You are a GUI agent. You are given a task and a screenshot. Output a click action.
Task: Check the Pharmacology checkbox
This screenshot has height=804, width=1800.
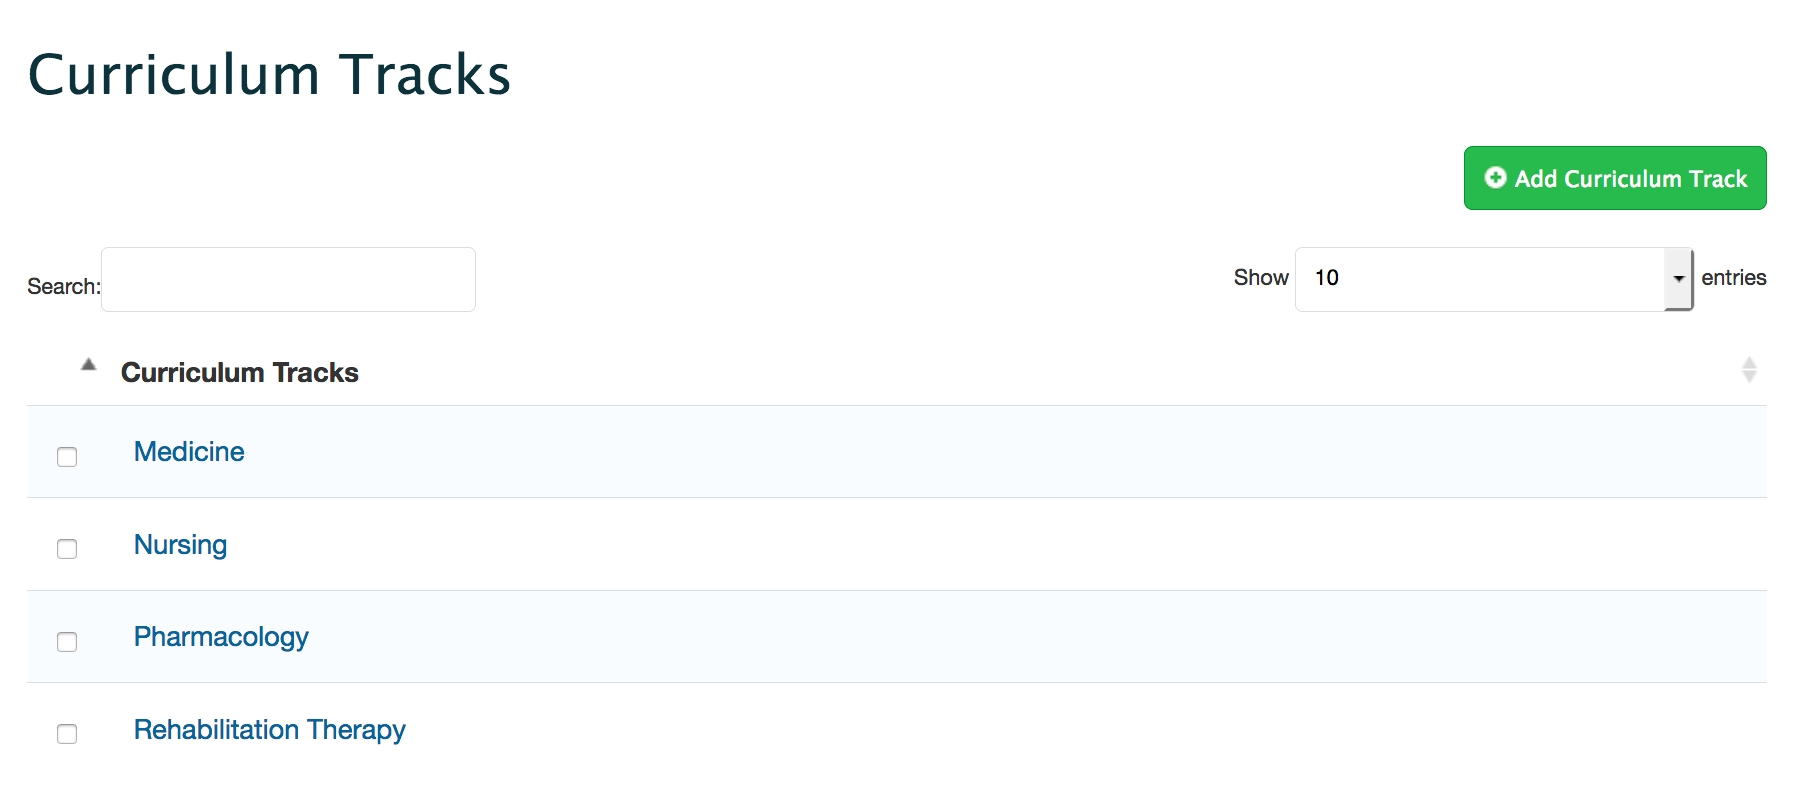click(x=67, y=642)
